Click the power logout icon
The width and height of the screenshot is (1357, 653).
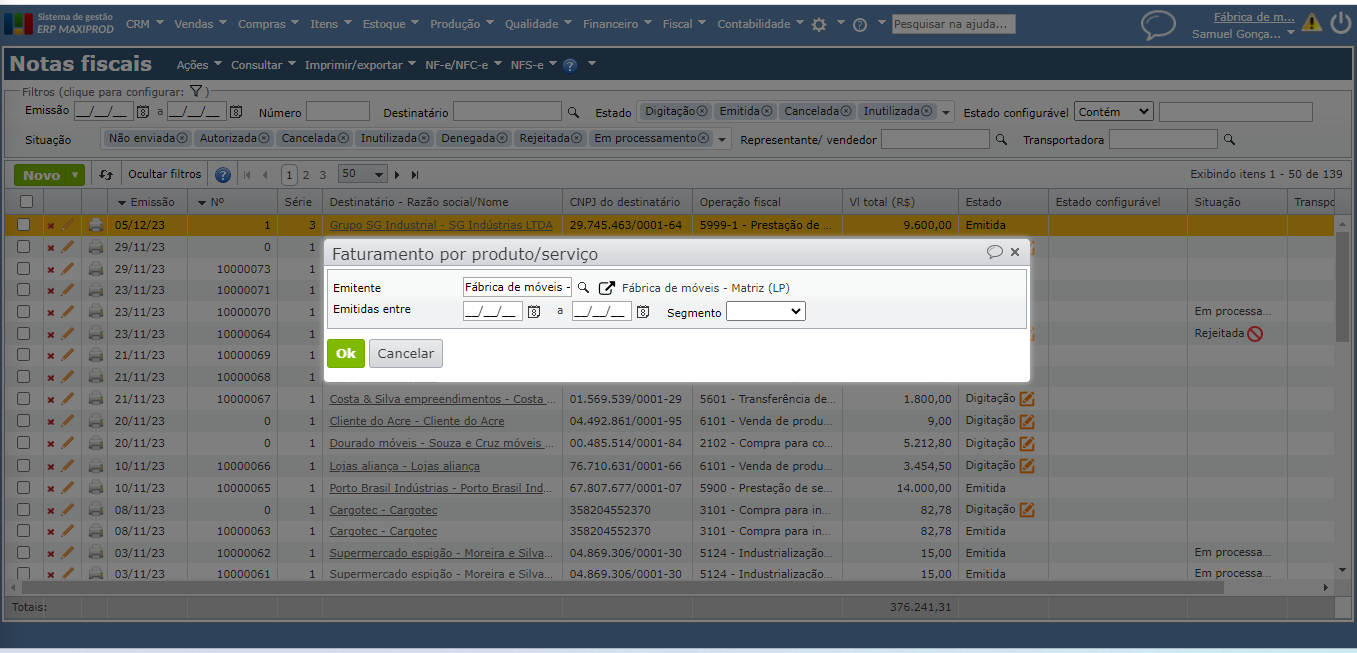(x=1341, y=23)
